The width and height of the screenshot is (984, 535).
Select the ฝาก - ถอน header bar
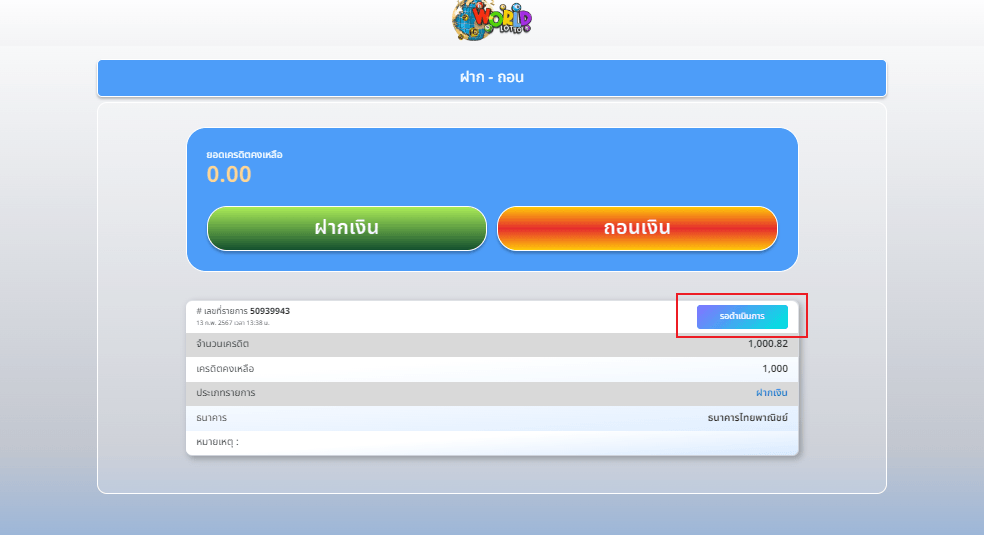492,78
